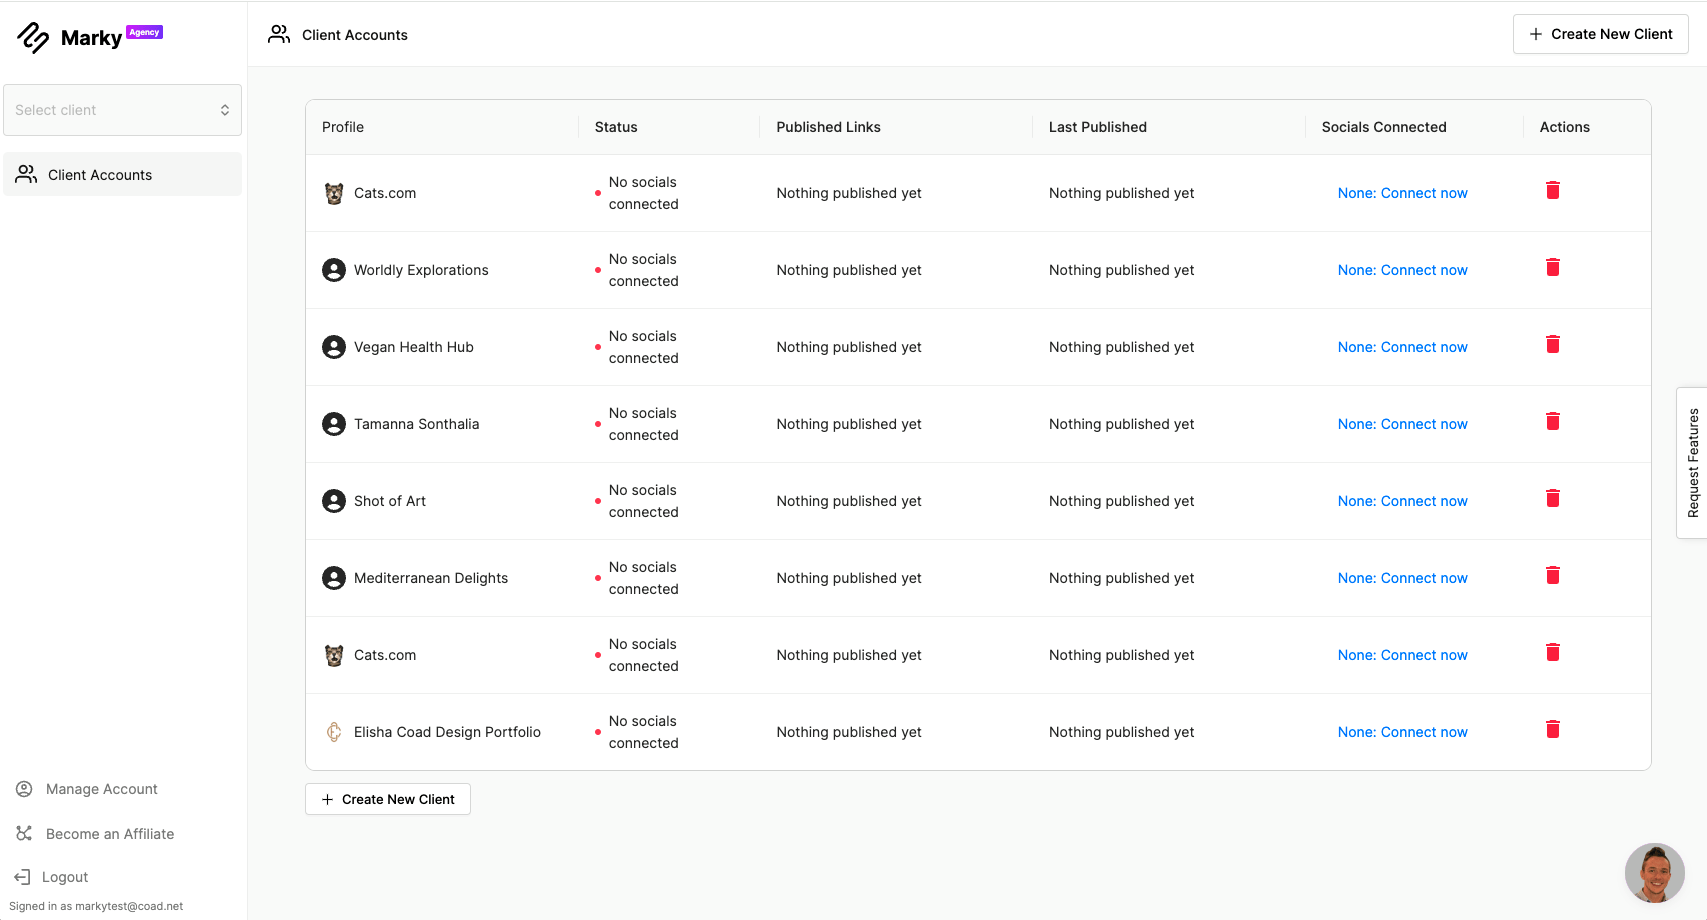Open the support chat avatar bubble

pyautogui.click(x=1654, y=872)
